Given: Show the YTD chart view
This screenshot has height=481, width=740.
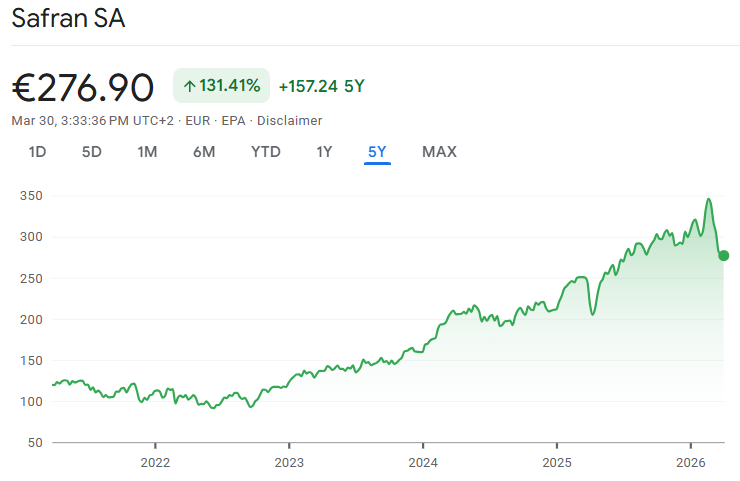Looking at the screenshot, I should (x=266, y=152).
